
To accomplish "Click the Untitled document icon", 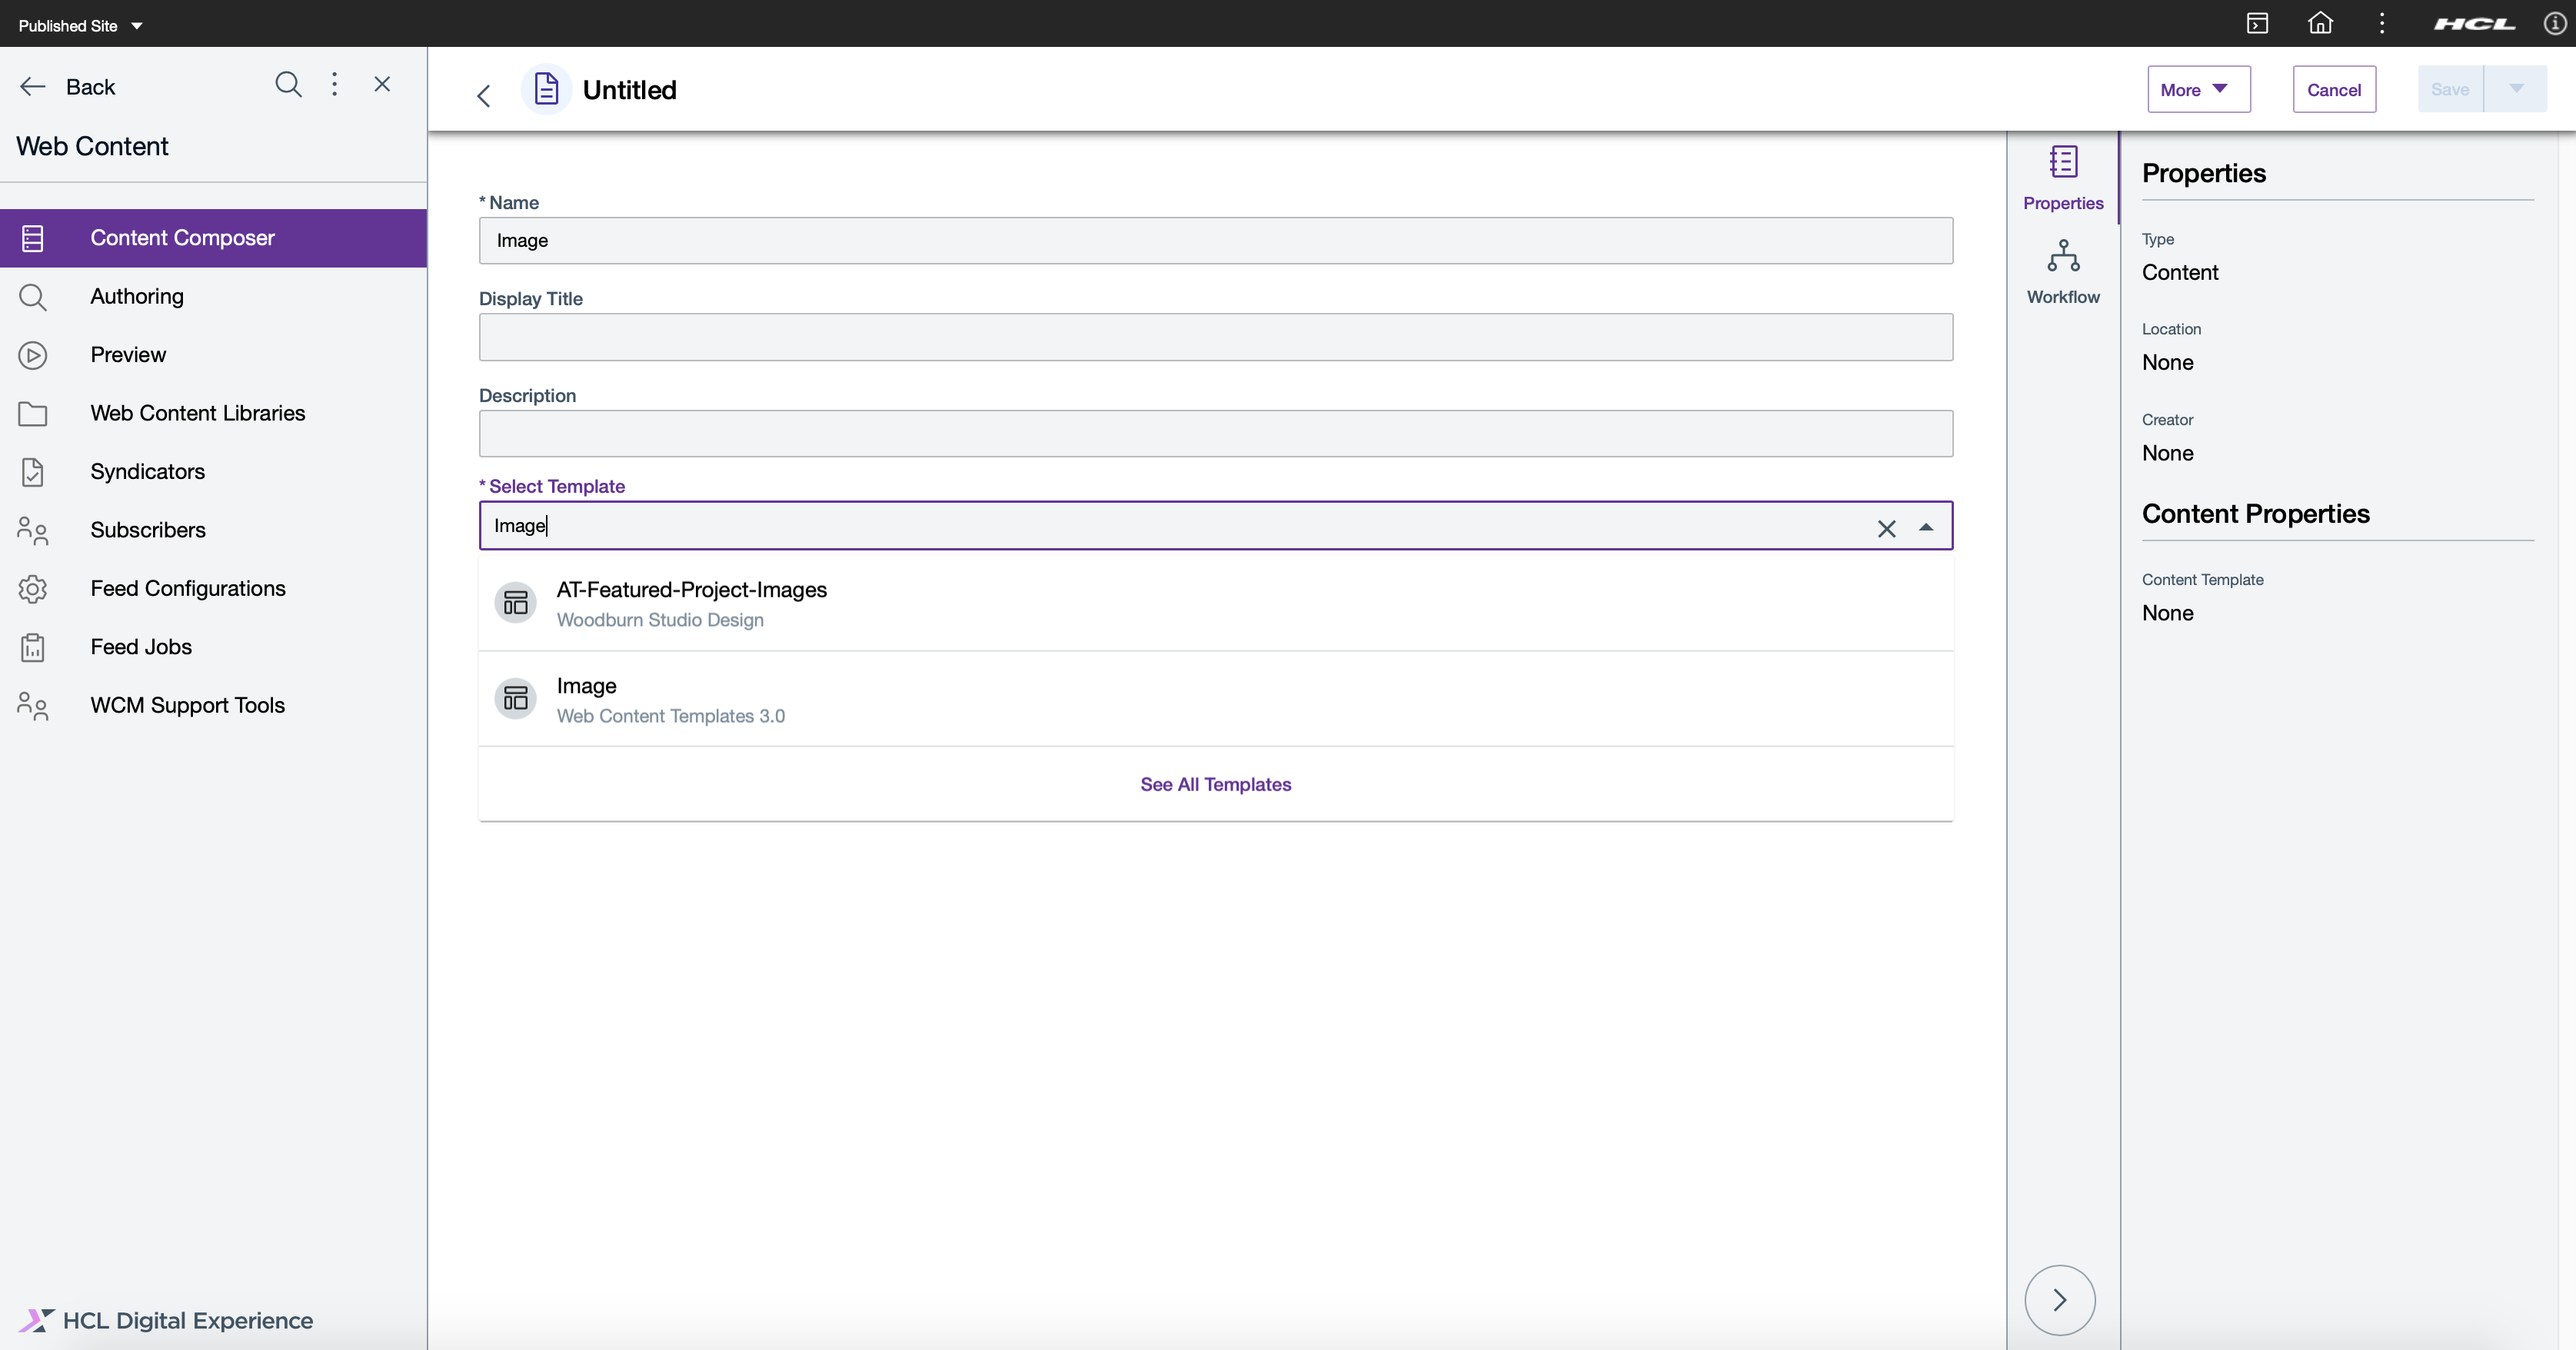I will [546, 90].
